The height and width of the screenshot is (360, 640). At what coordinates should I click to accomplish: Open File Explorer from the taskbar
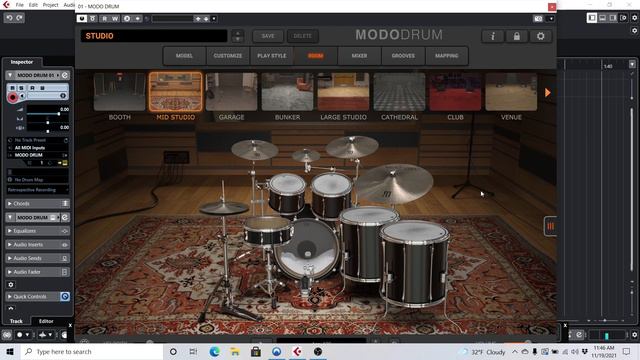tap(235, 351)
